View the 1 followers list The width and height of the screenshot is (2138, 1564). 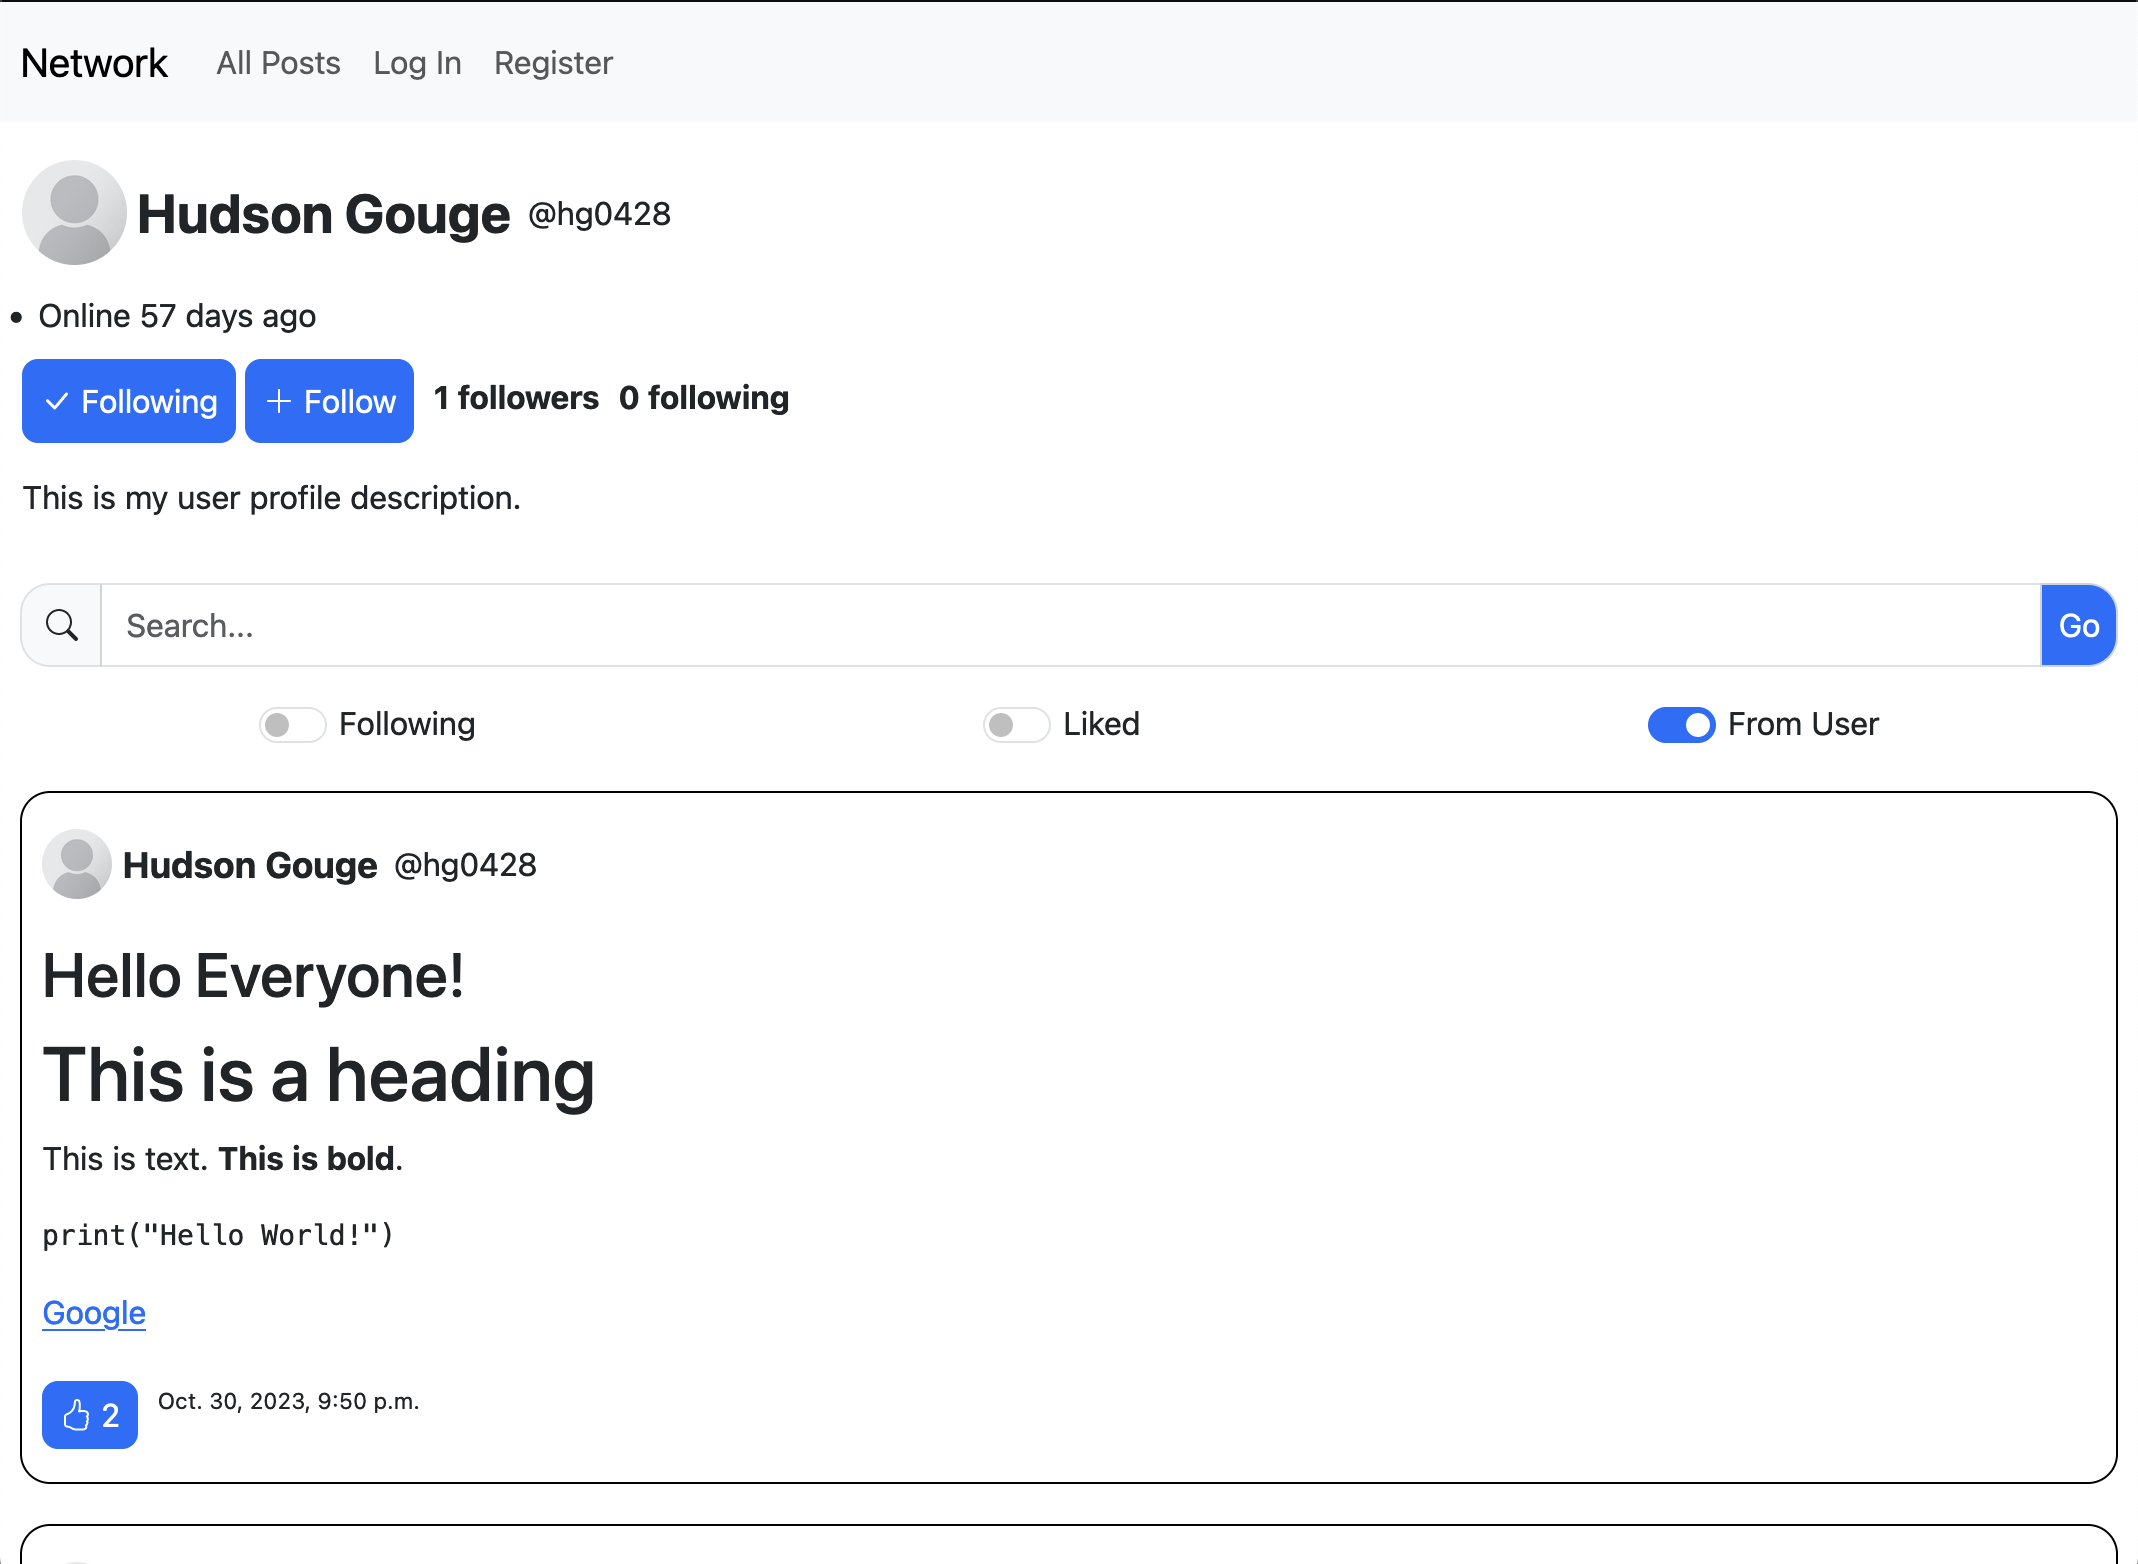tap(516, 398)
